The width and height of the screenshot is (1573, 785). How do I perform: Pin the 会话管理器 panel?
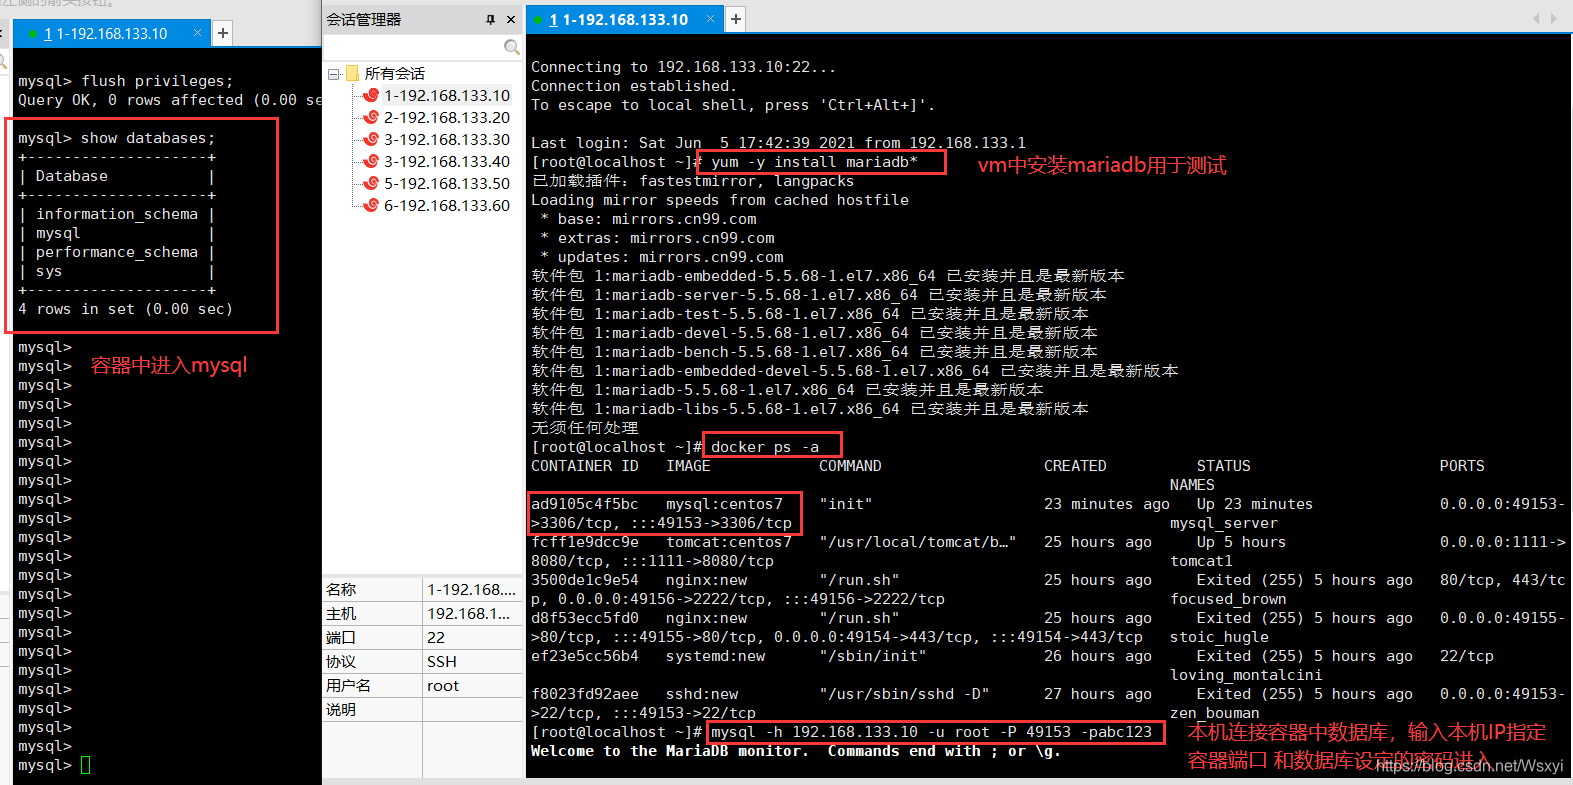click(x=490, y=19)
